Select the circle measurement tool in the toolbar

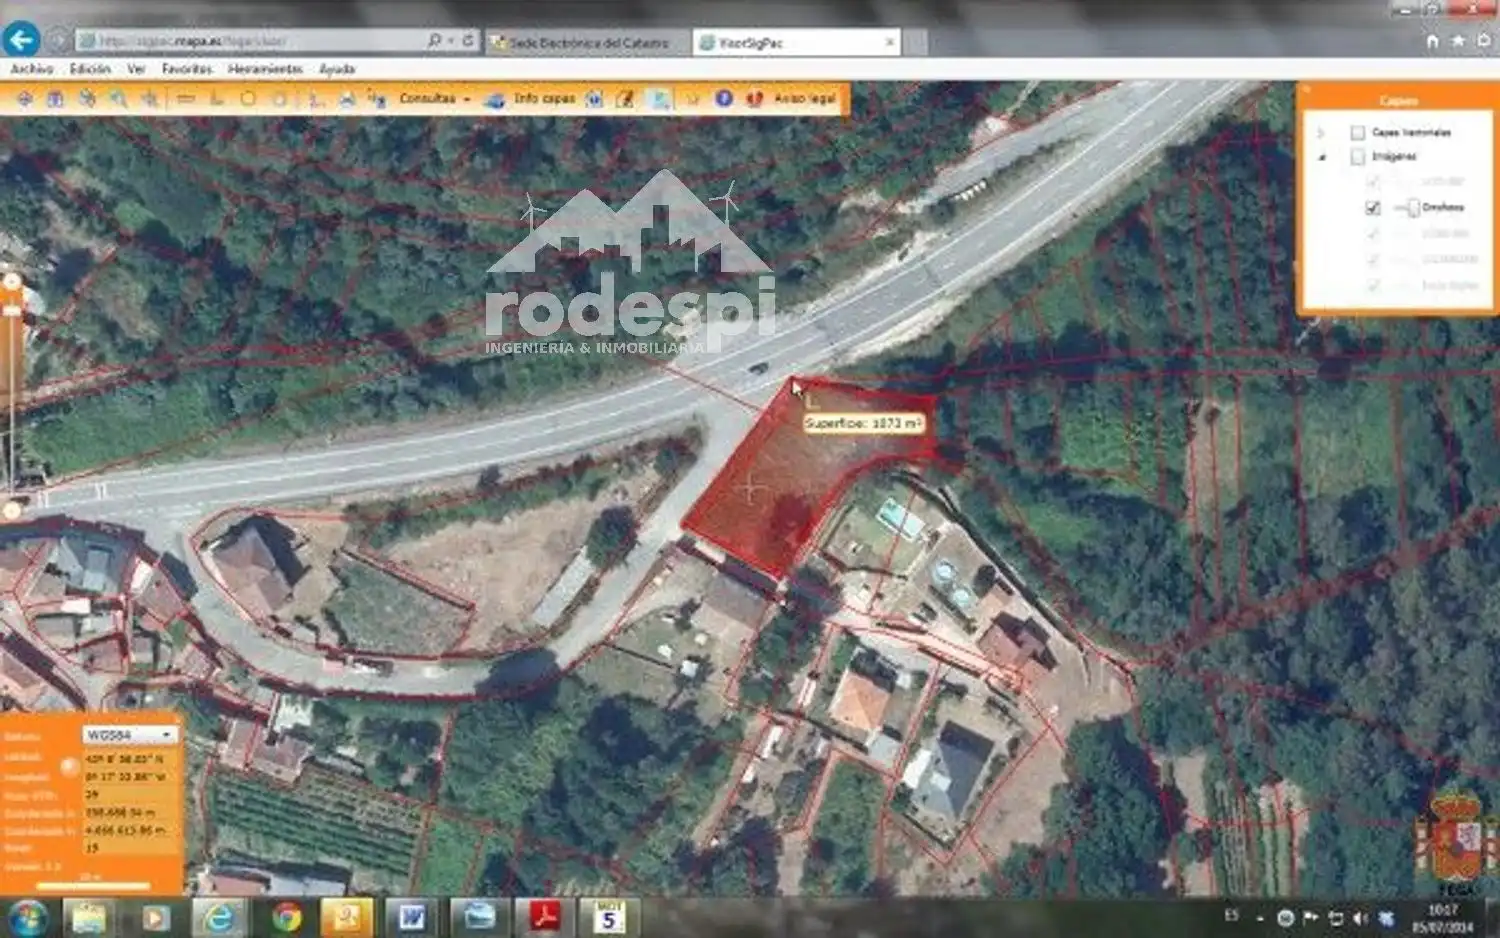tap(248, 99)
